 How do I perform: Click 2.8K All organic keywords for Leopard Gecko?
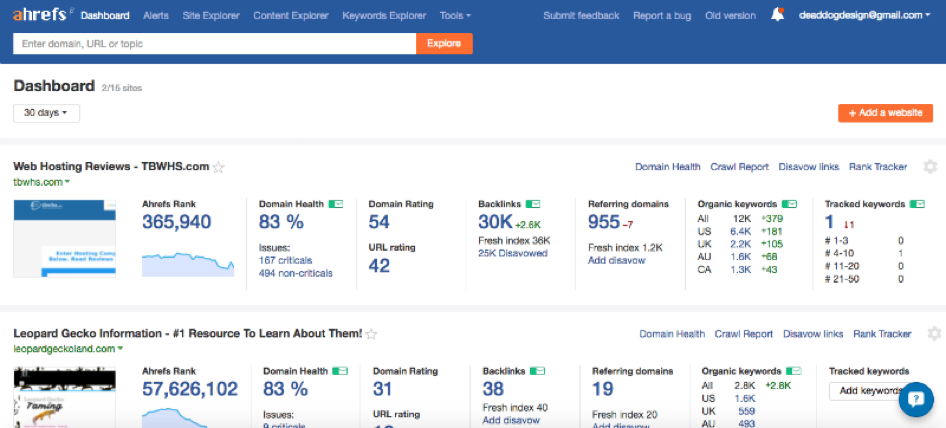click(744, 385)
